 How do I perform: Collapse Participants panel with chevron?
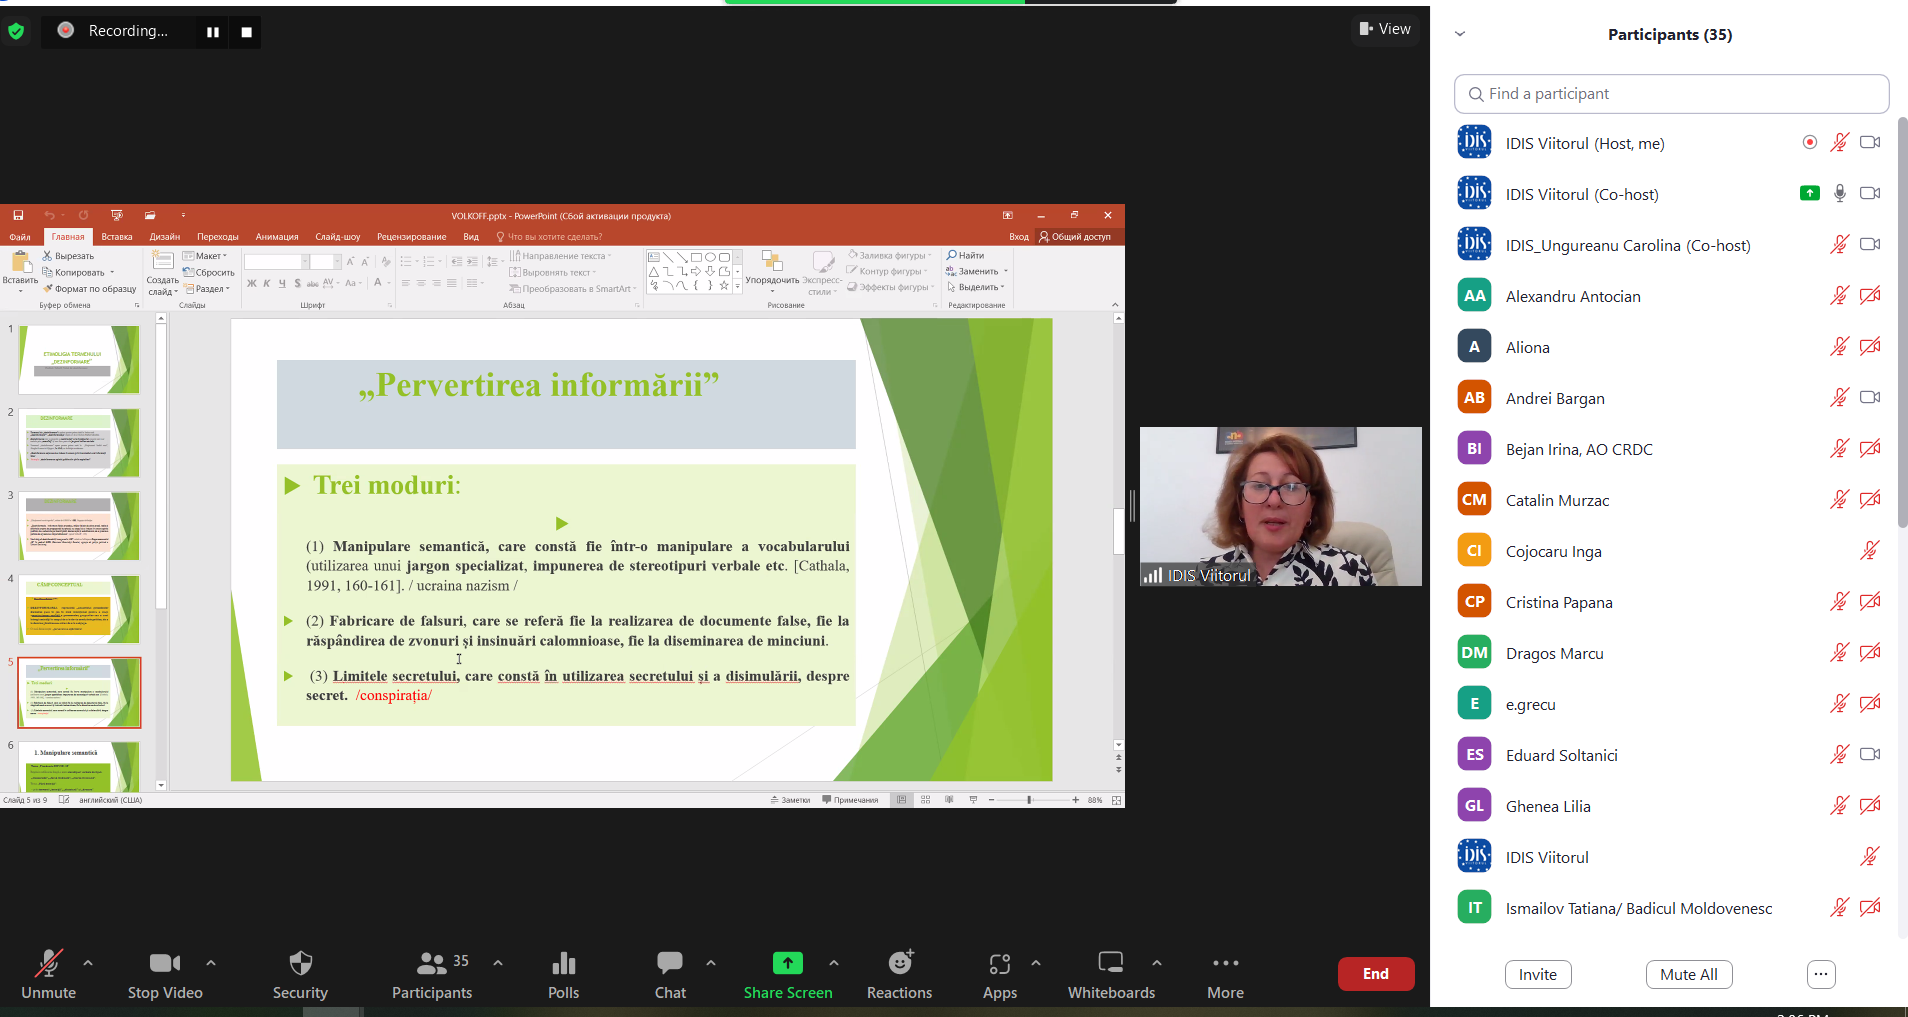click(1460, 34)
